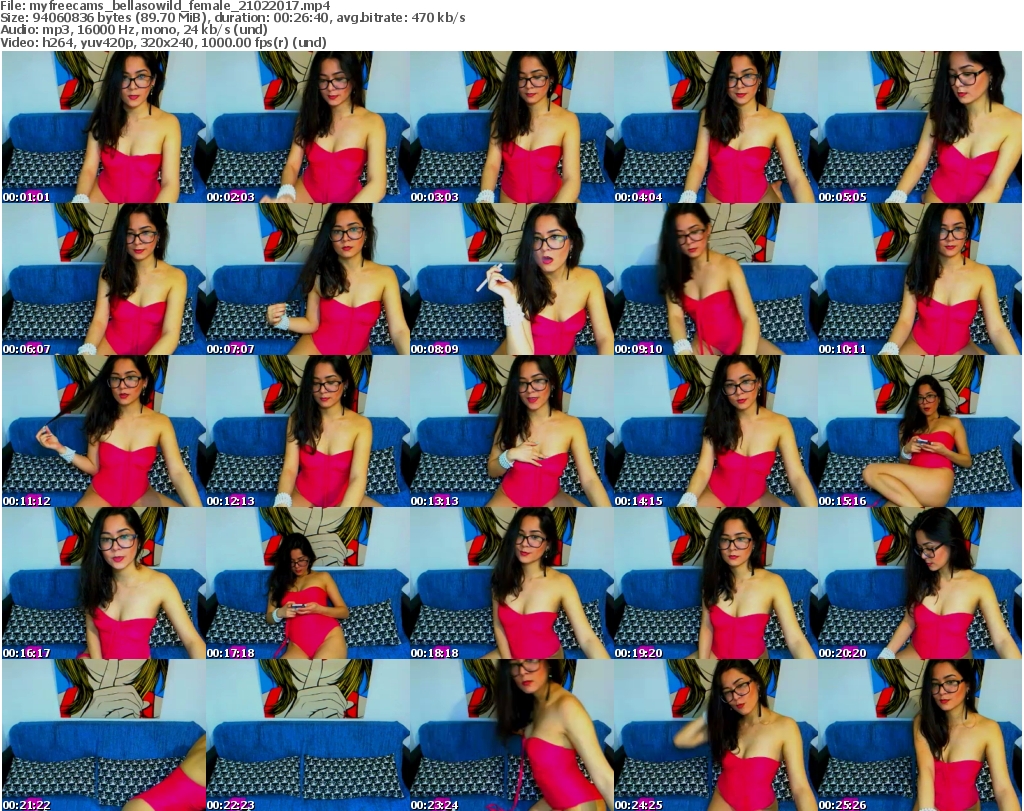Select the thumbnail timestamped 00:13:13
The height and width of the screenshot is (811, 1024).
pos(512,432)
